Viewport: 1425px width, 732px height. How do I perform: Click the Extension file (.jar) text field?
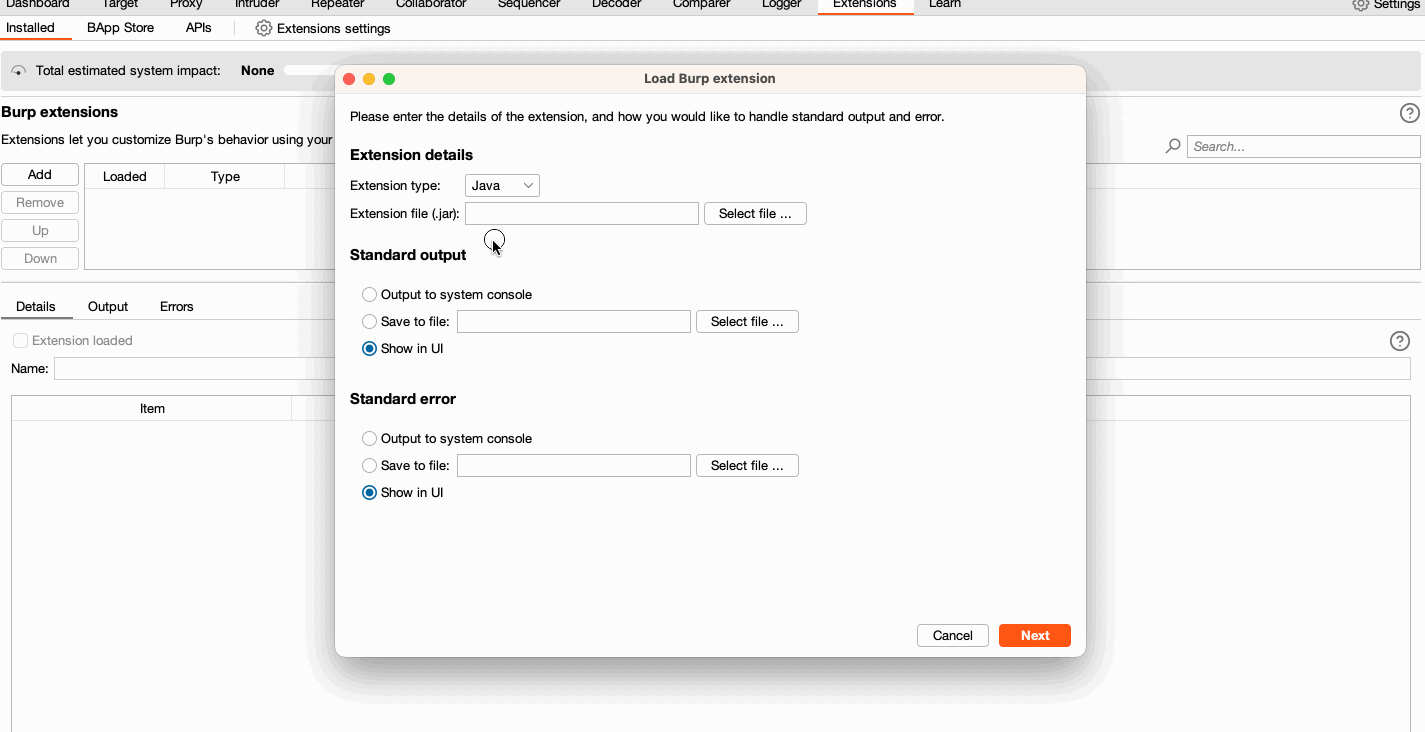click(x=582, y=214)
